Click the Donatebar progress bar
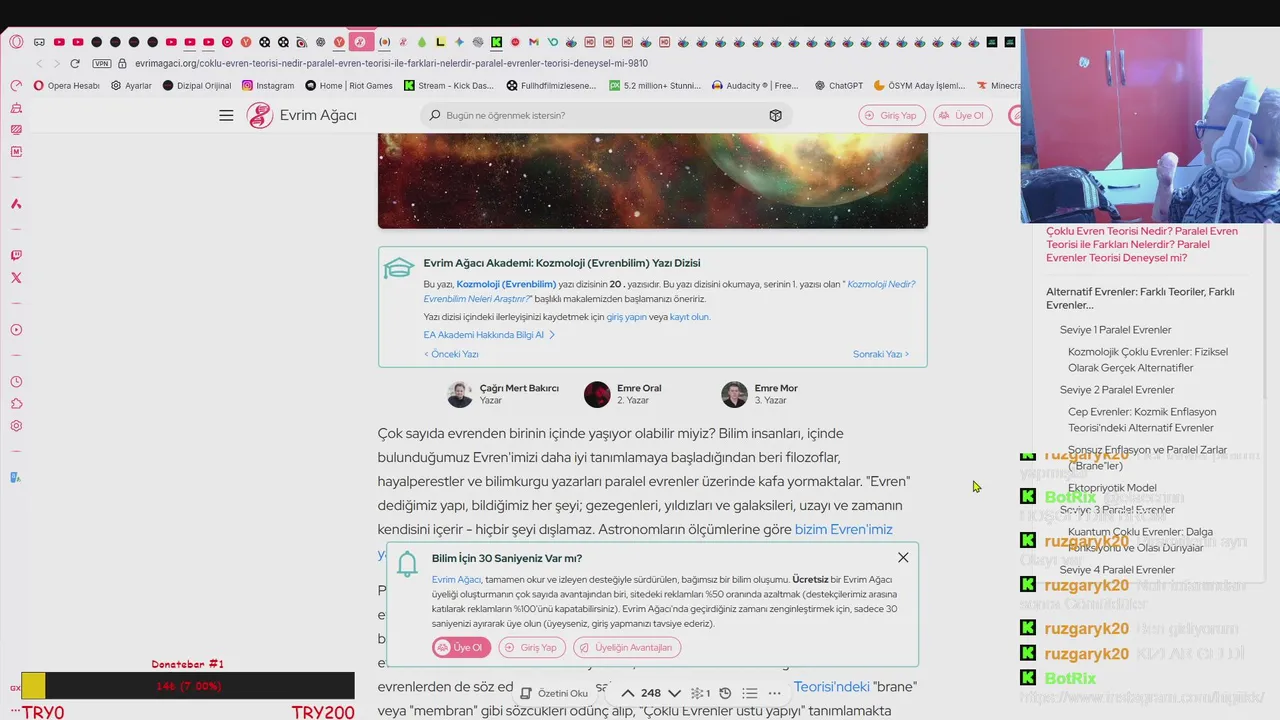 188,686
